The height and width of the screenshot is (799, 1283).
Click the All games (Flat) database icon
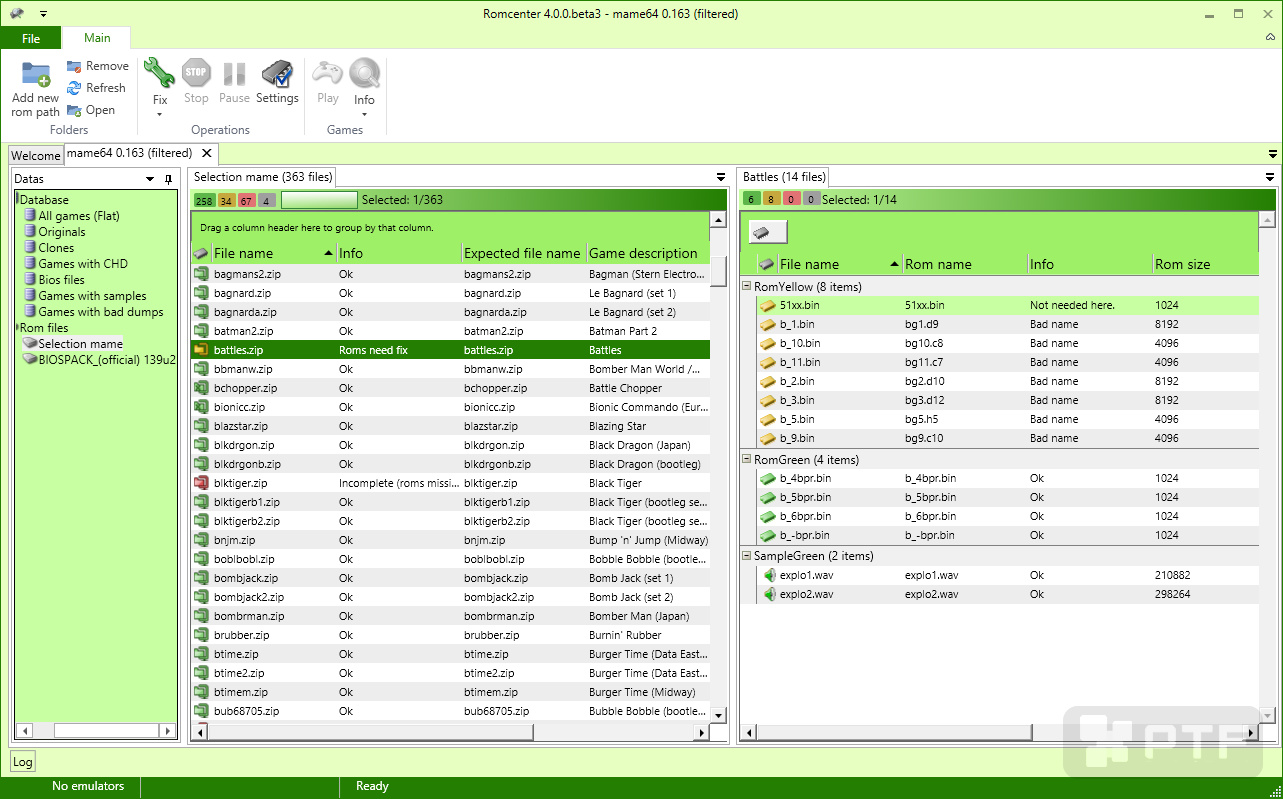tap(30, 216)
